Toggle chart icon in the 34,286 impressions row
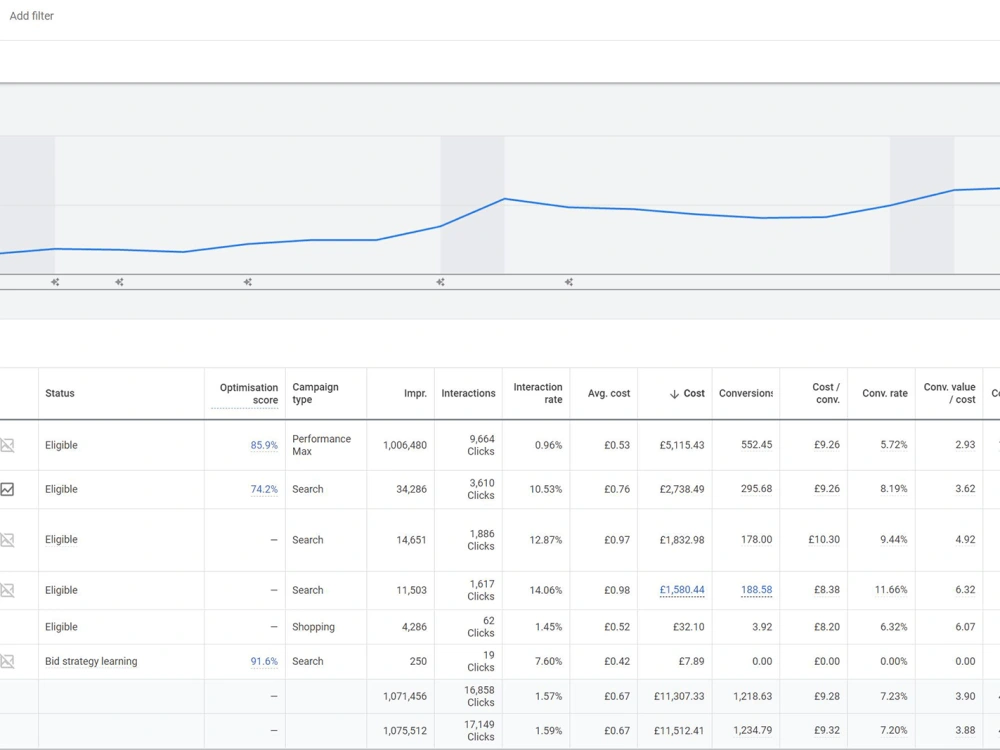Screen dimensions: 1000x750 pos(7,489)
